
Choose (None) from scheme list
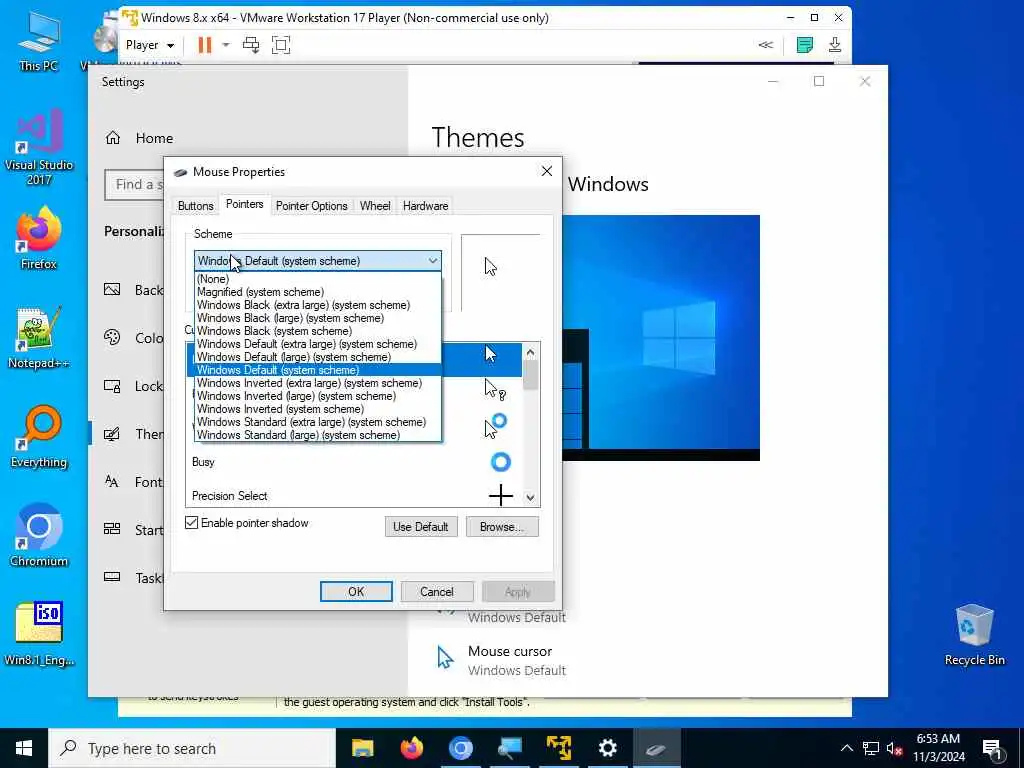[318, 279]
